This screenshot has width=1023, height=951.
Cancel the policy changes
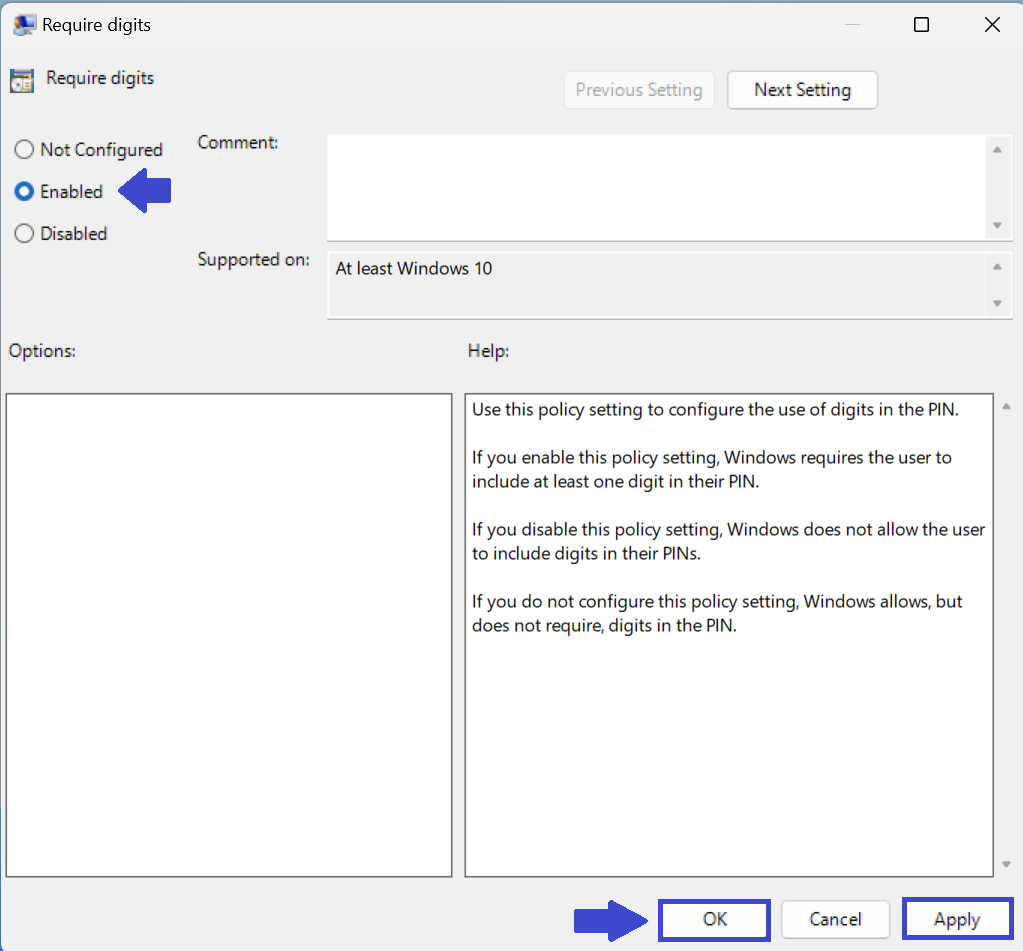click(835, 919)
